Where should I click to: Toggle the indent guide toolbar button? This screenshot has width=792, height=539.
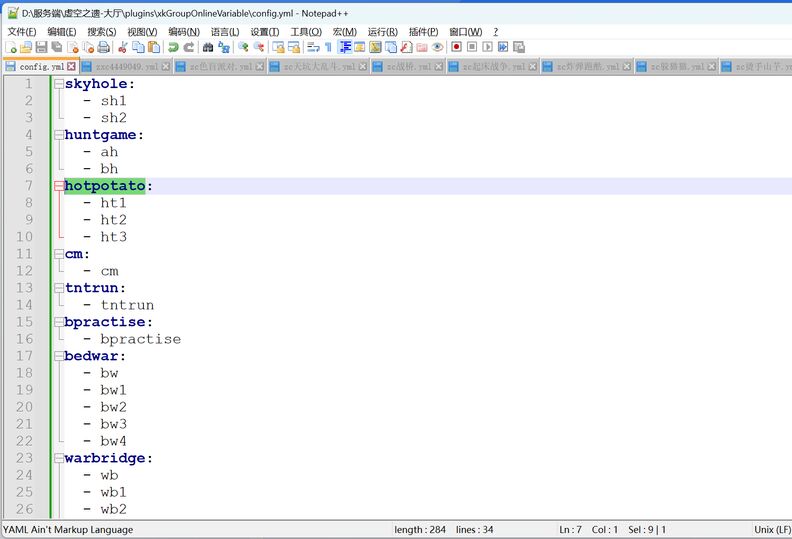(345, 47)
